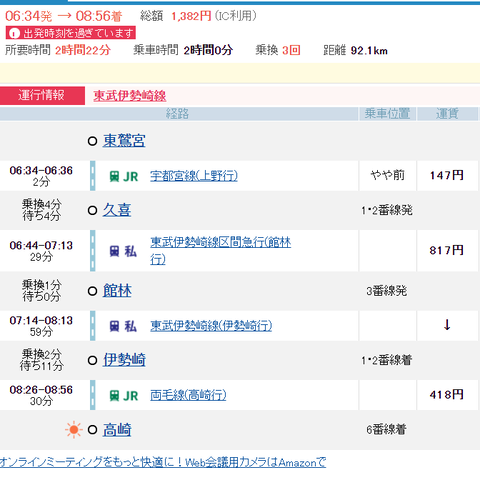Click the distance value 92.1km
This screenshot has height=485, width=480.
coord(369,51)
